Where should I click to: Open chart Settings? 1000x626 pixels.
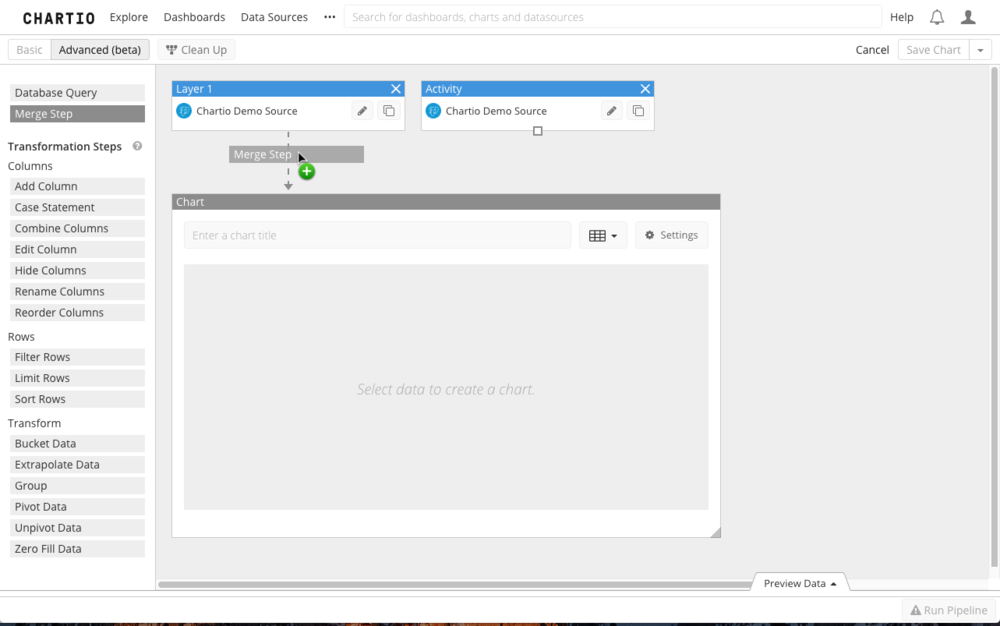(x=672, y=235)
